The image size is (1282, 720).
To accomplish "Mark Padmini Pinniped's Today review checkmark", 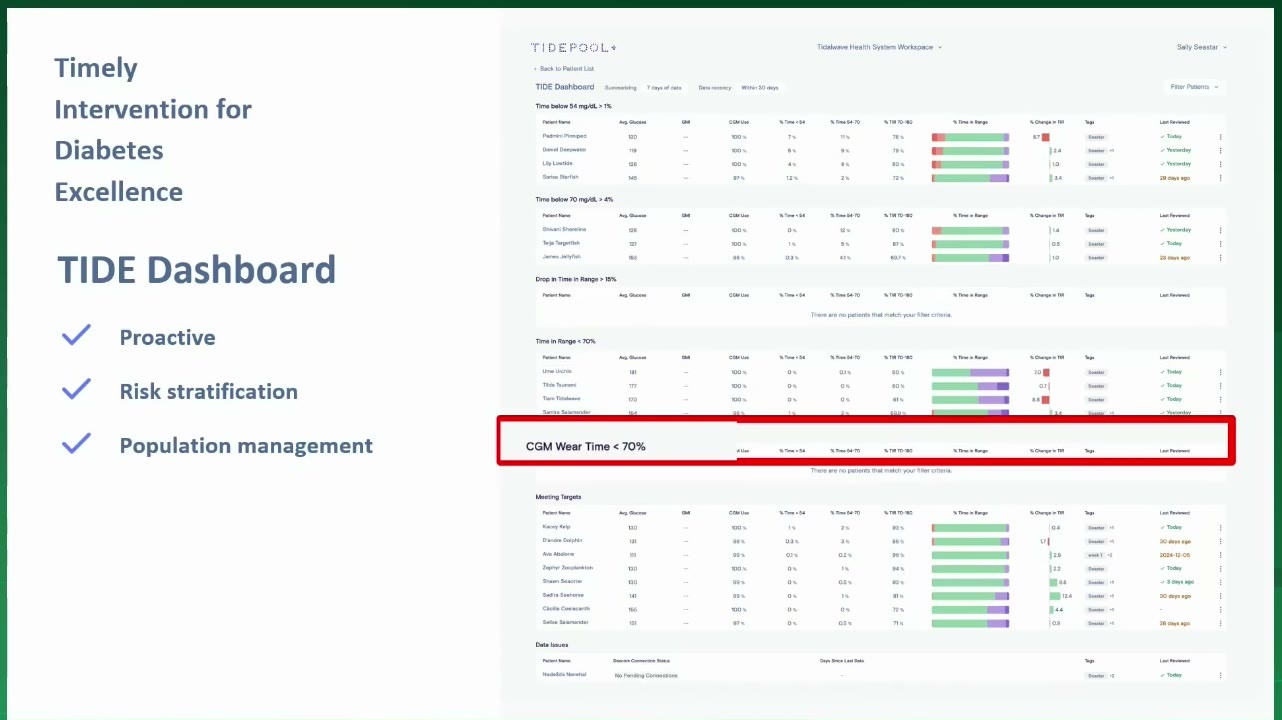I will point(1162,136).
